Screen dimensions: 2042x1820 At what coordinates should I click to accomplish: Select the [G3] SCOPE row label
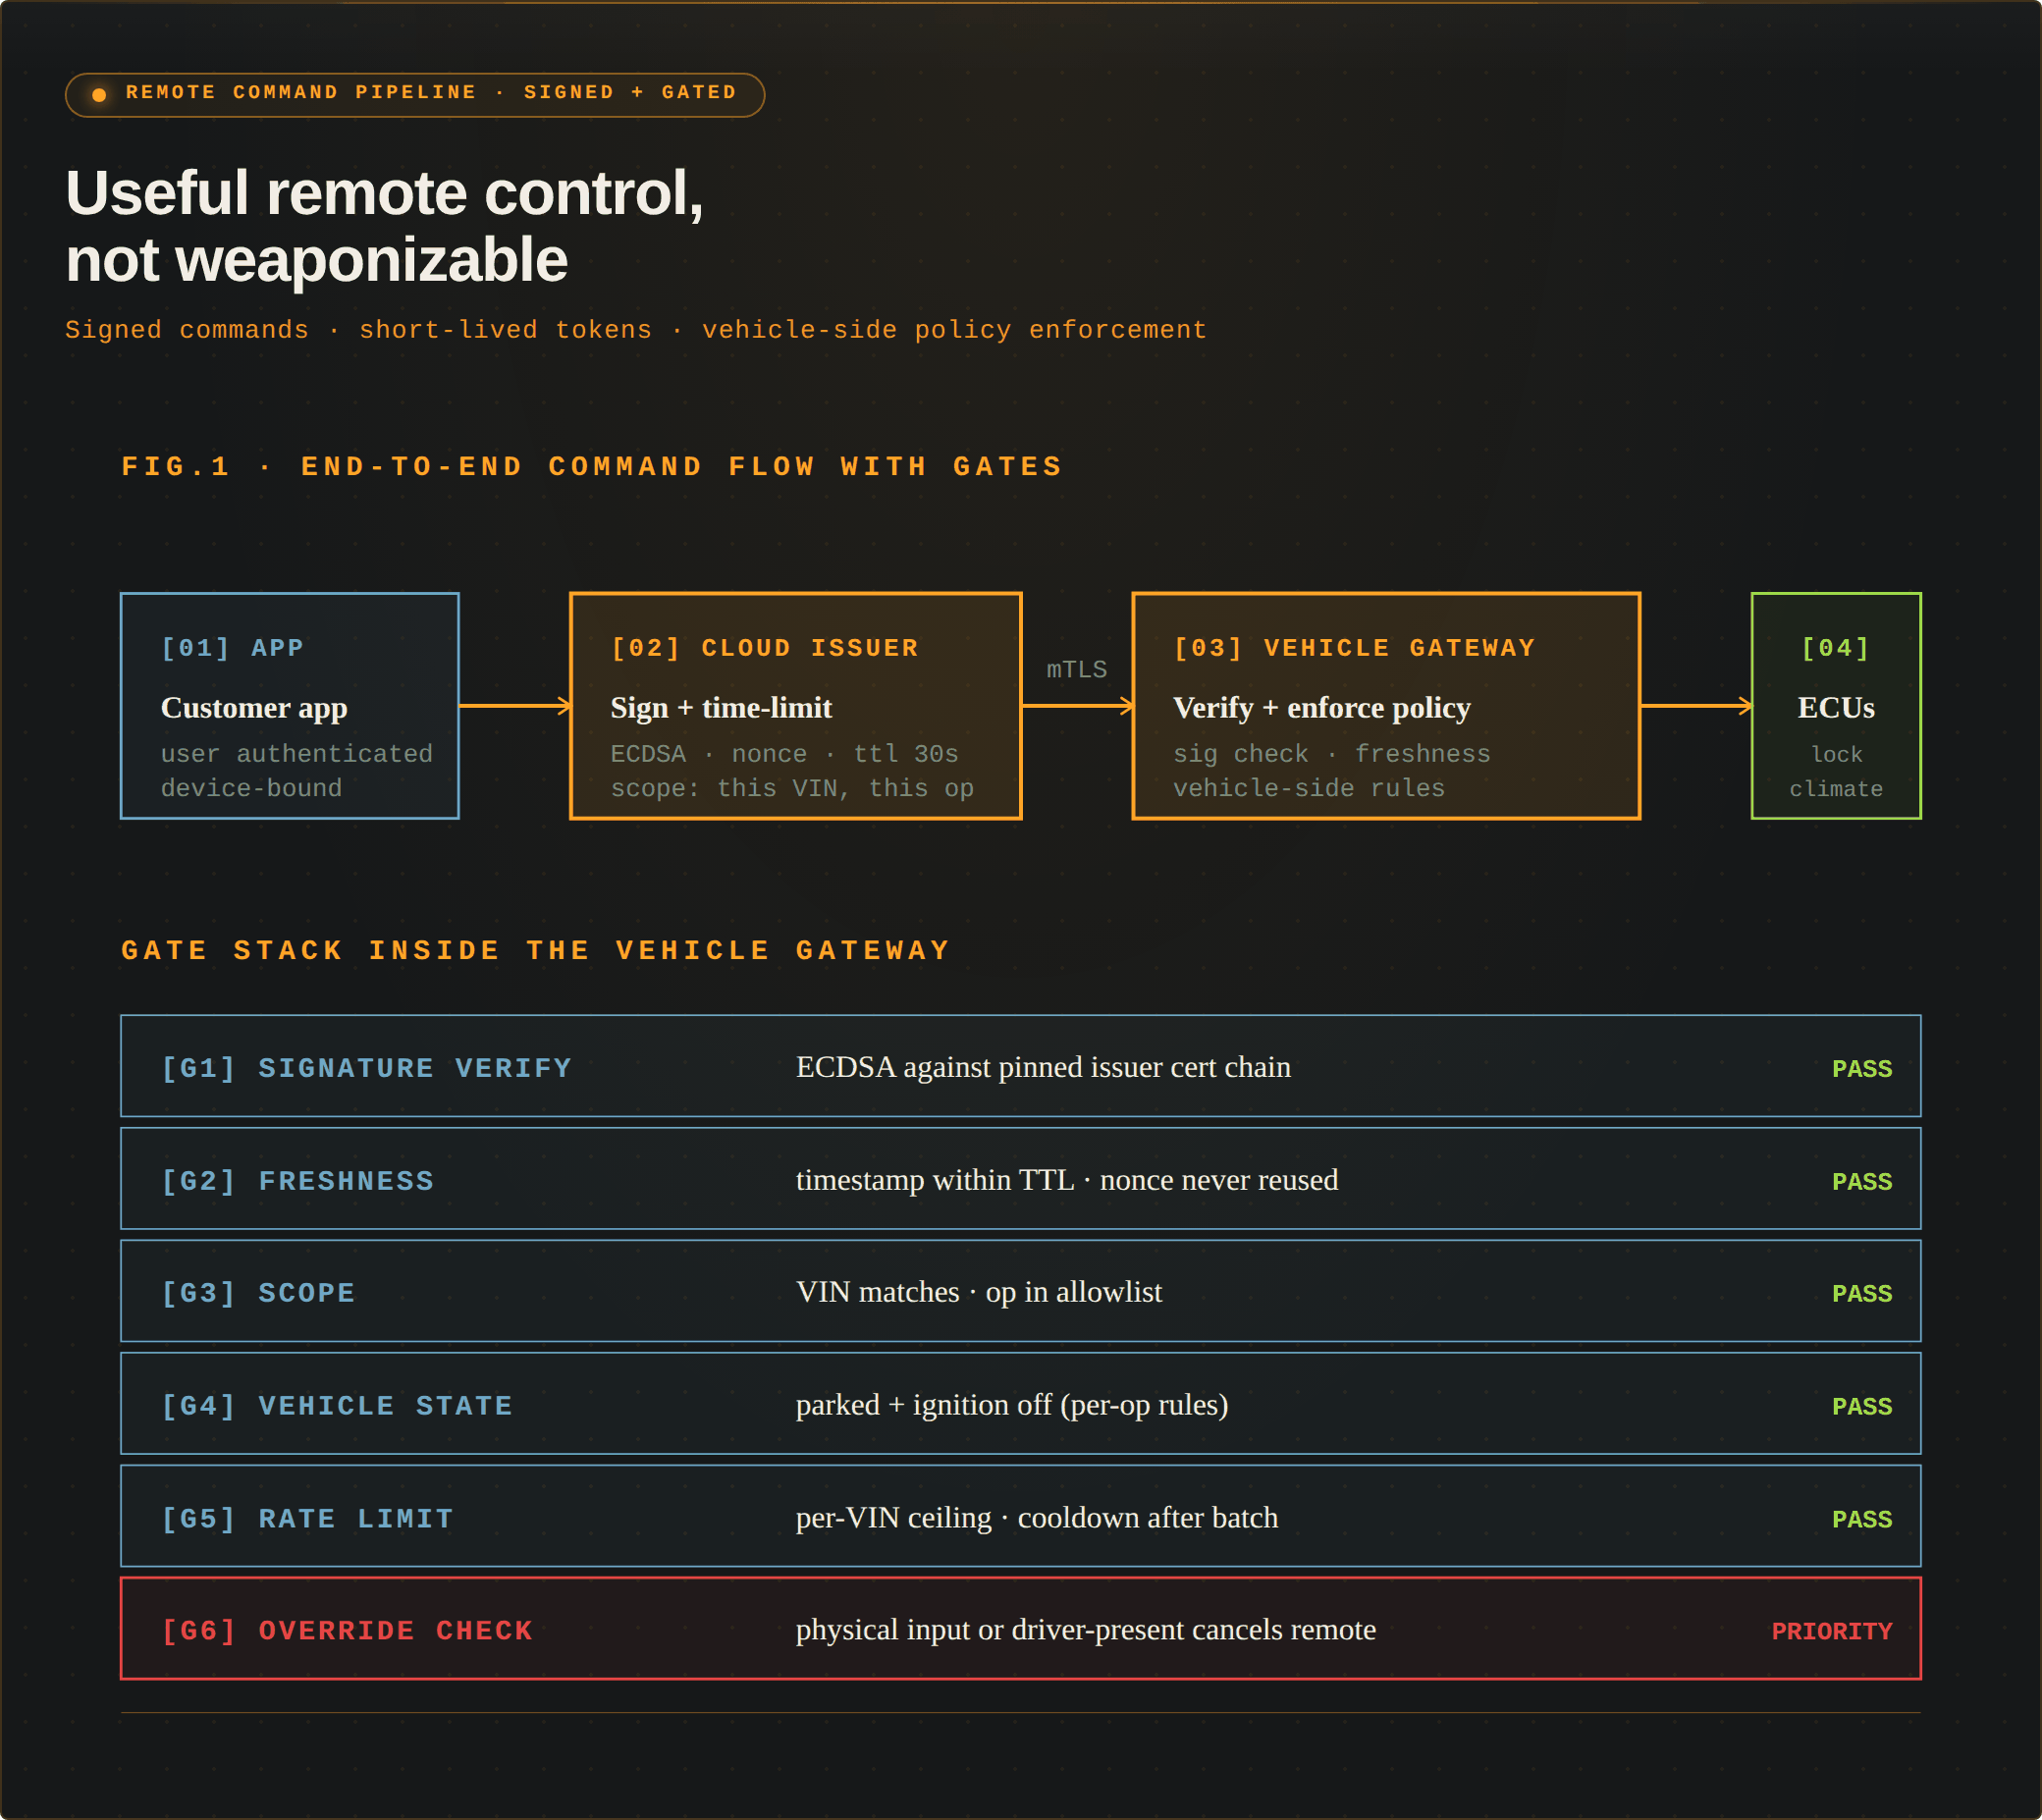click(258, 1293)
